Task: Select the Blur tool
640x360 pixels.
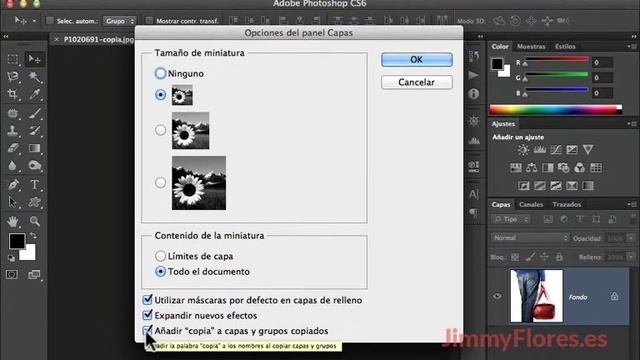Action: (x=13, y=165)
